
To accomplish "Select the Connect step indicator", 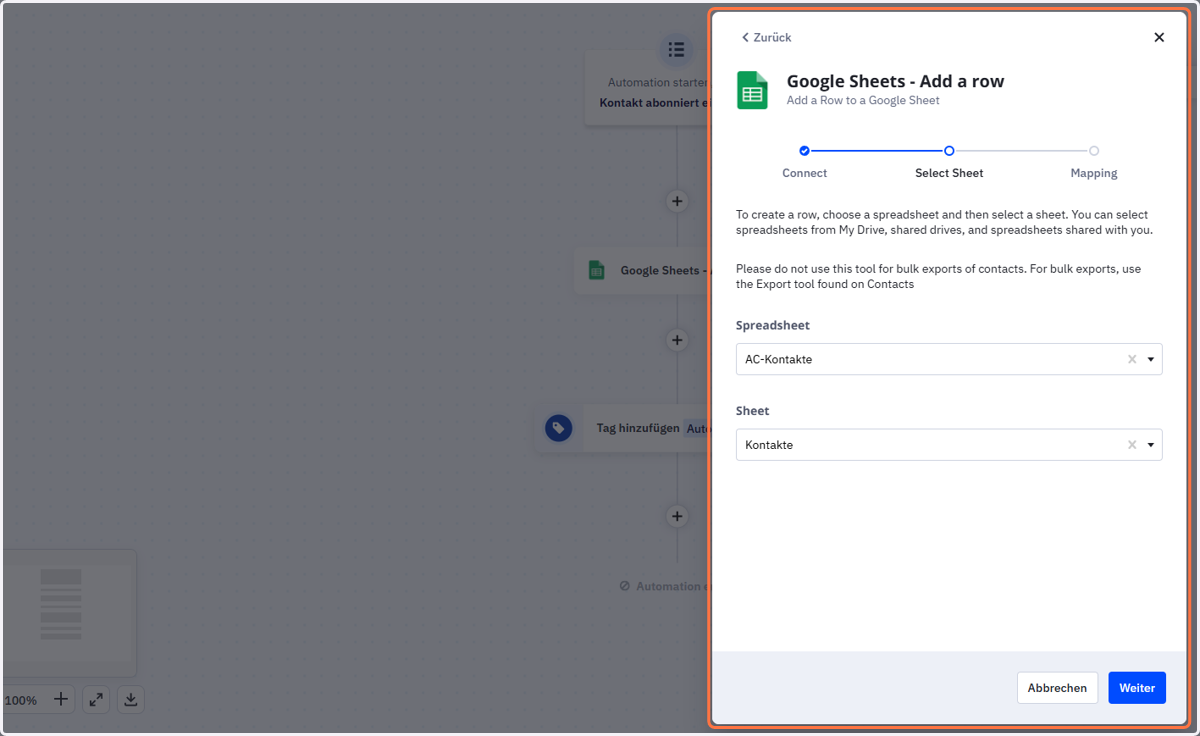I will (804, 151).
